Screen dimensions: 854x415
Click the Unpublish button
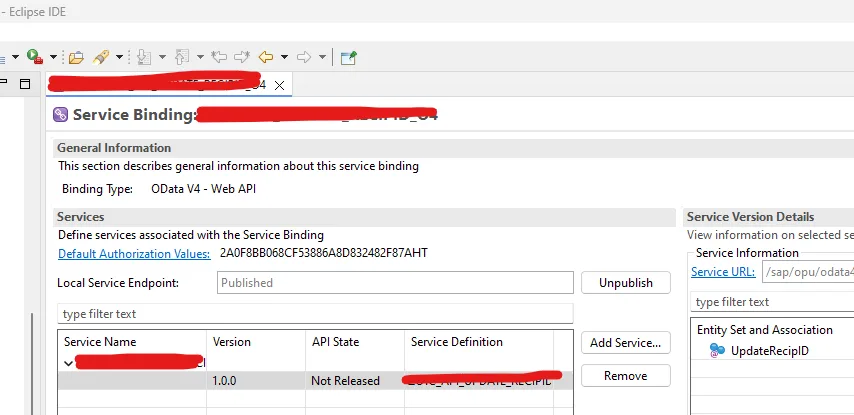click(625, 283)
